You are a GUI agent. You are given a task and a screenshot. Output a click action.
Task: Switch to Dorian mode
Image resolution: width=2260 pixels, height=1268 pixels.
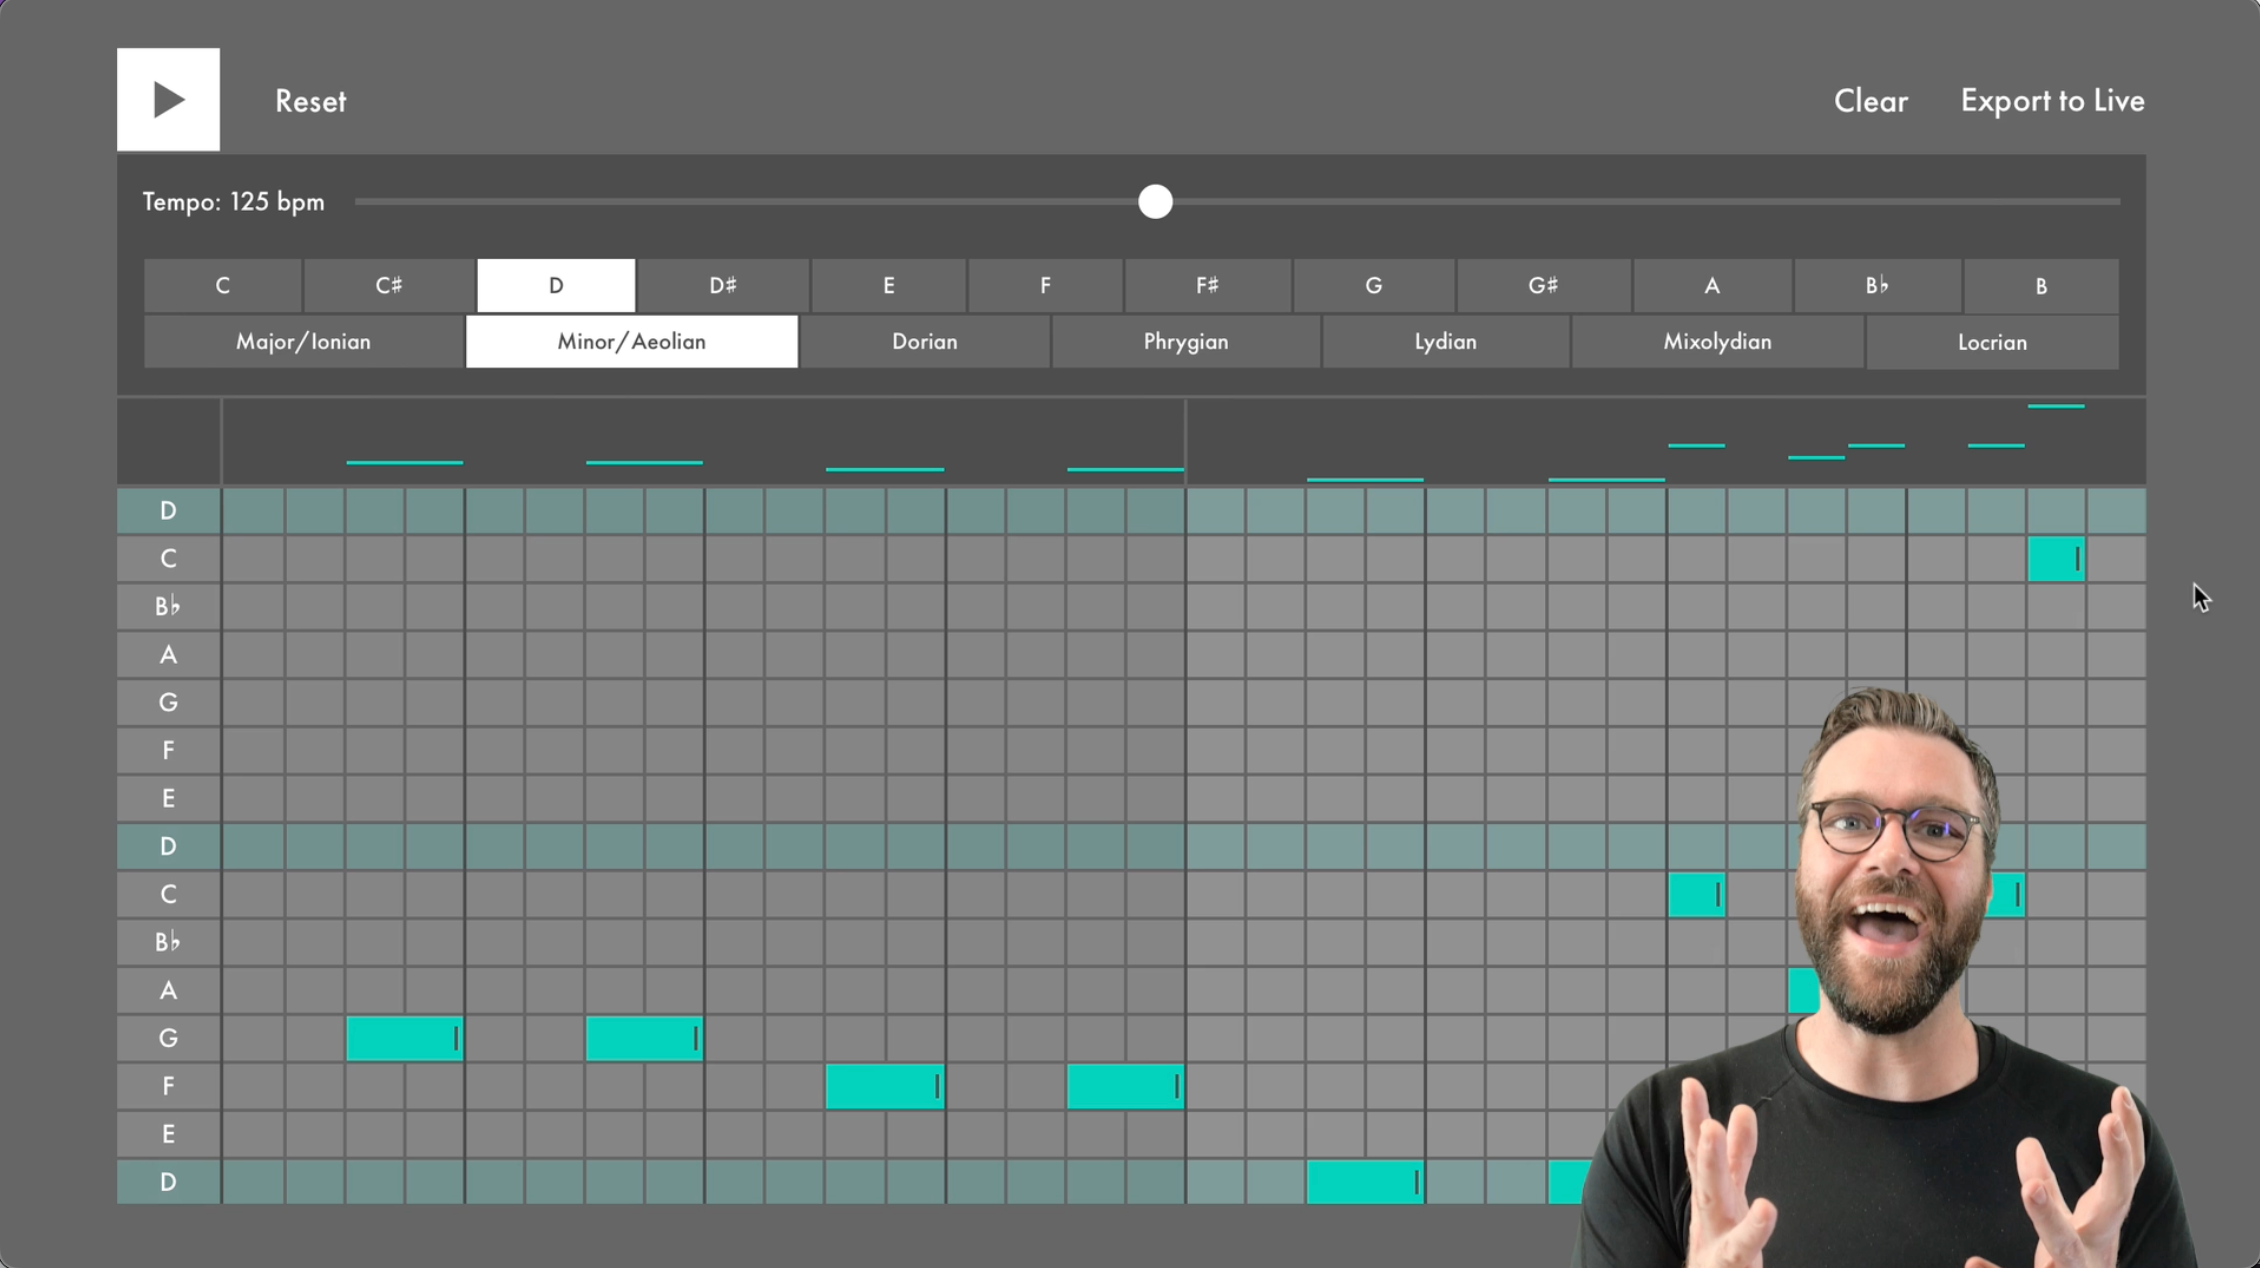[924, 342]
